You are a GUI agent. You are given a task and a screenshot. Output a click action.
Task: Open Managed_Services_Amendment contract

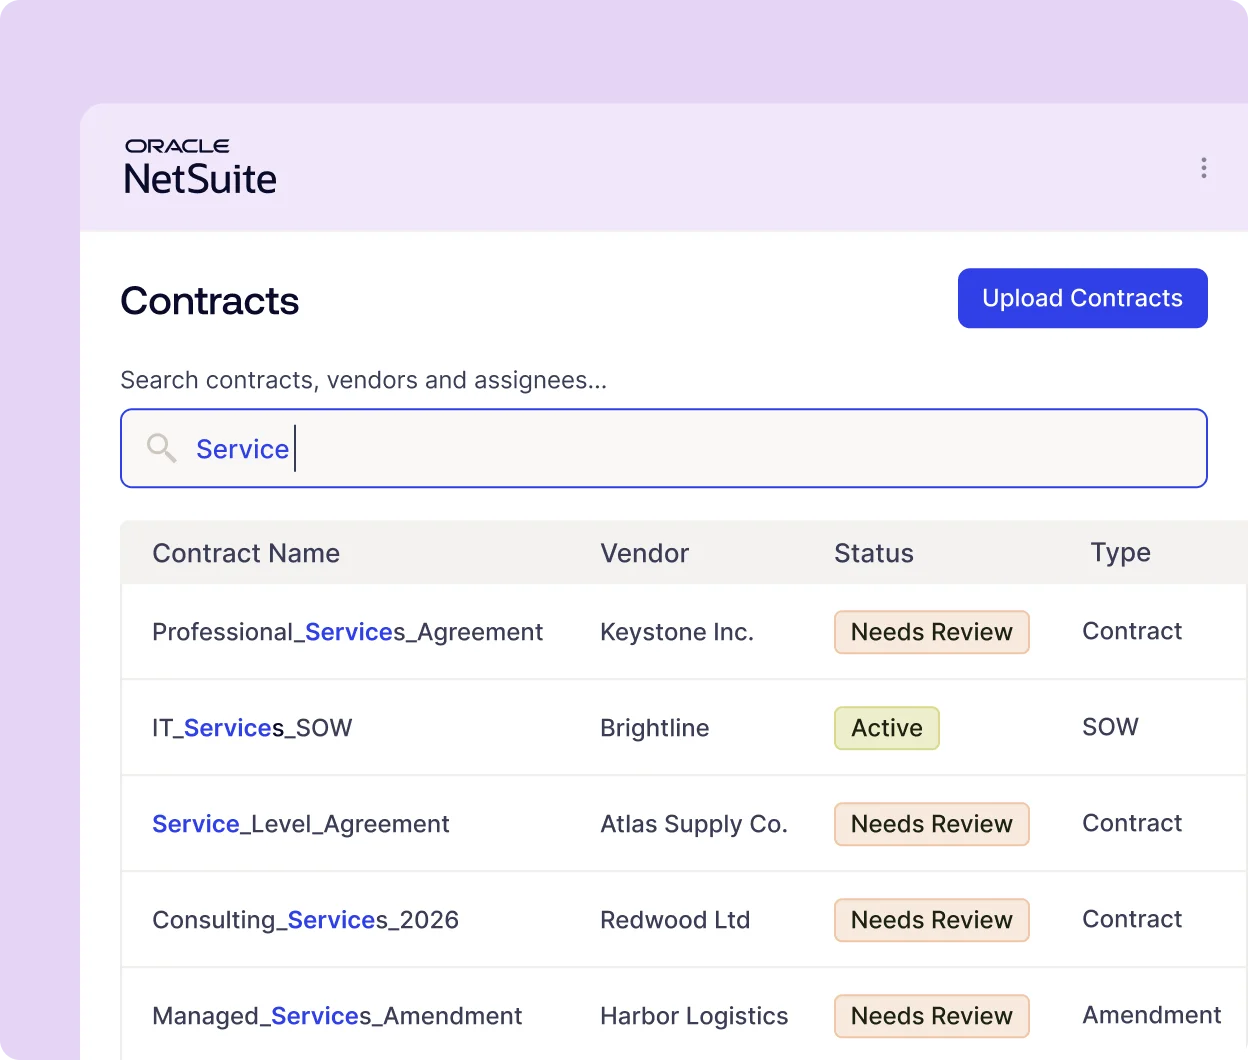tap(337, 1016)
